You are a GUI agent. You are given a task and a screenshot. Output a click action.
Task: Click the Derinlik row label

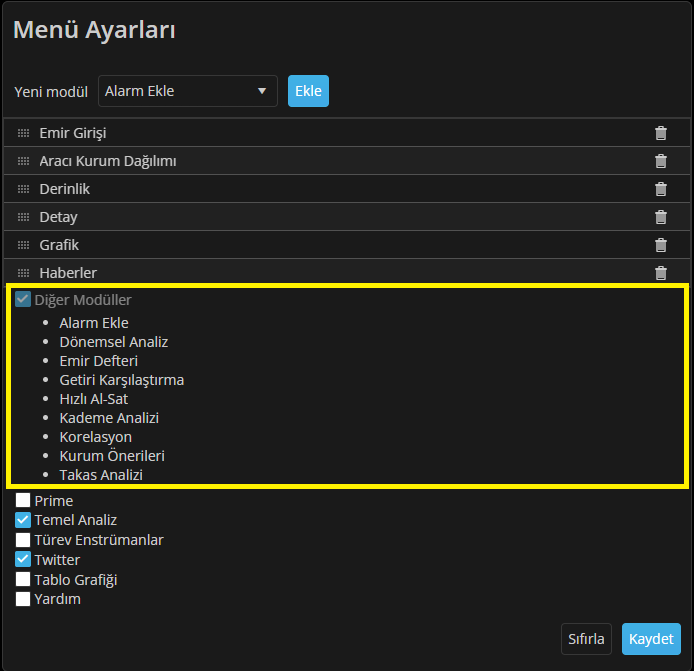(x=65, y=189)
